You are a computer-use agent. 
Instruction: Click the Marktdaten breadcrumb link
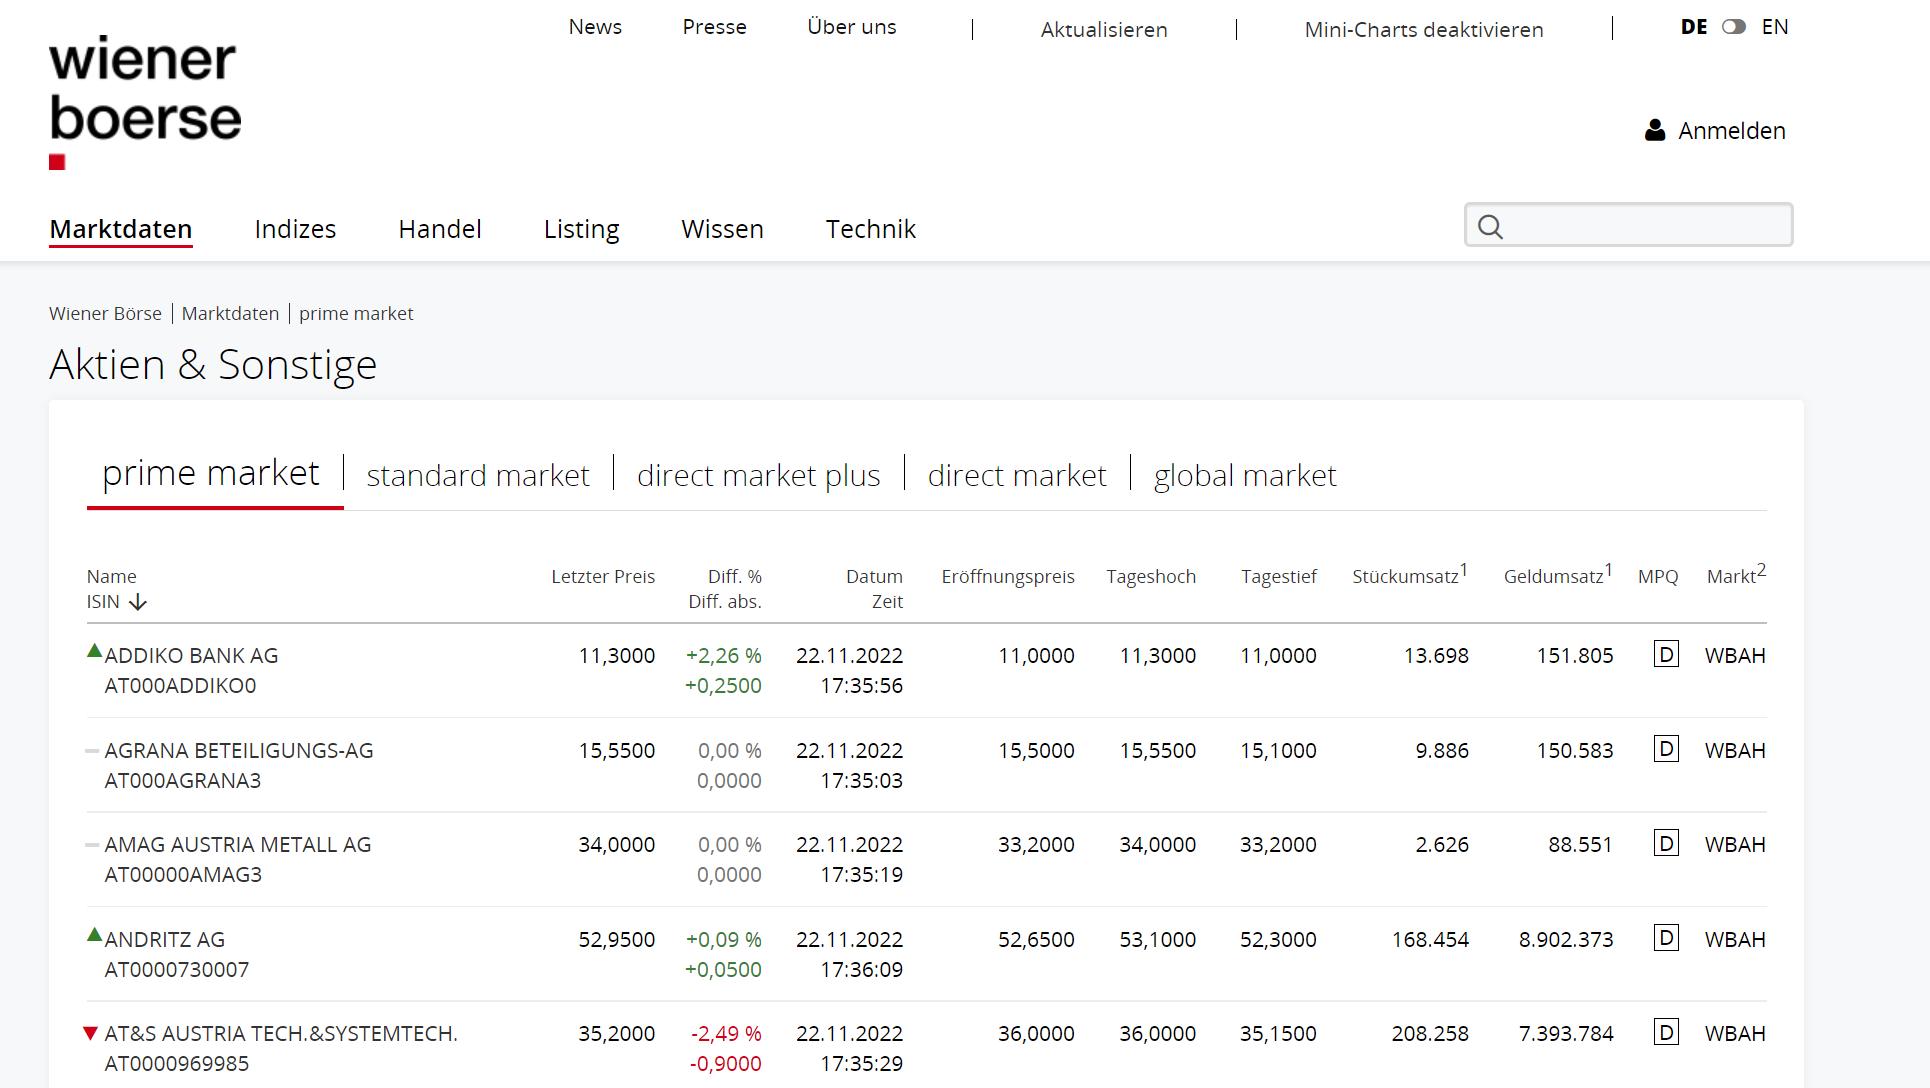click(230, 313)
